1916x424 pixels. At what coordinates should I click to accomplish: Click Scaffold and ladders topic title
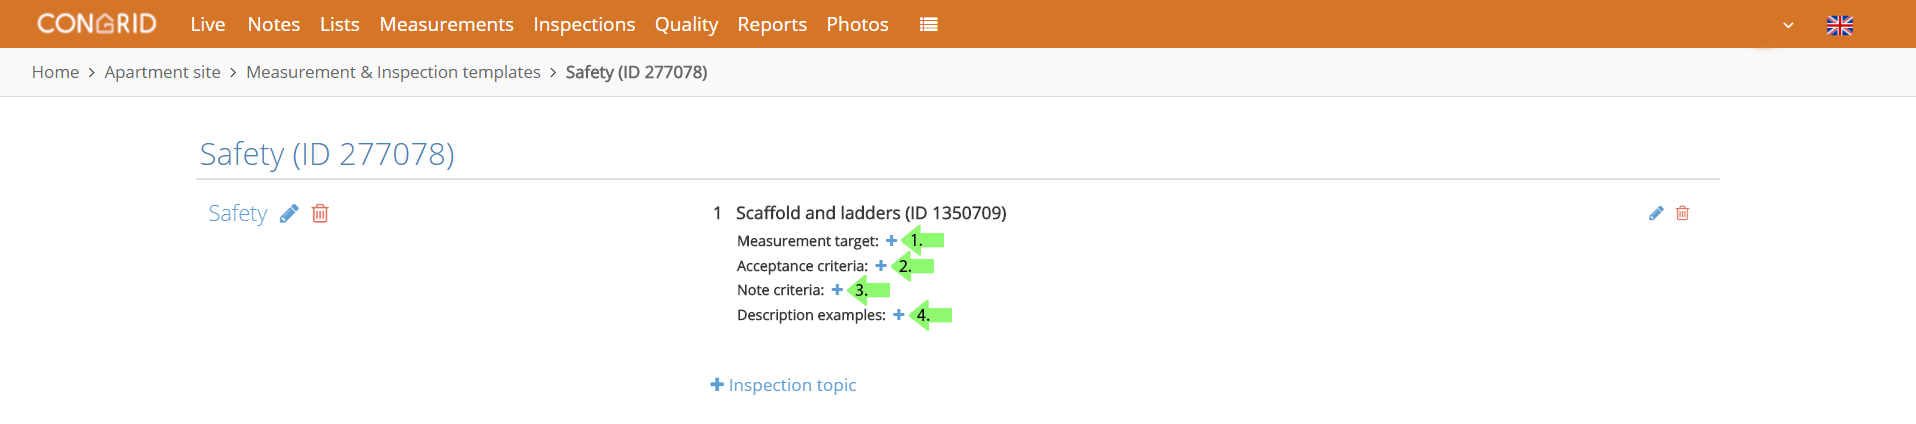871,213
